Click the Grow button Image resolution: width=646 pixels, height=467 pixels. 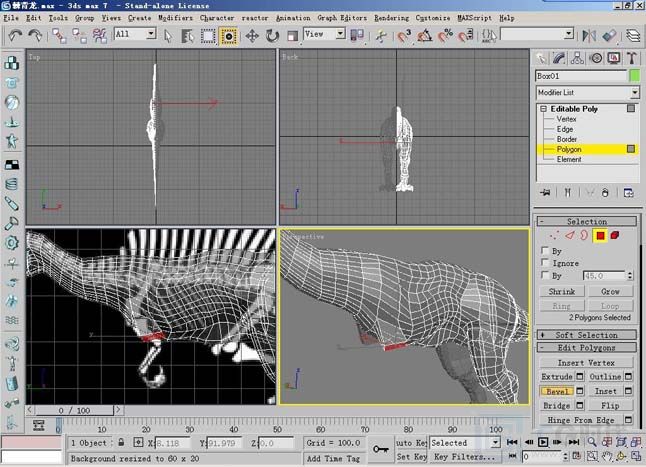tap(610, 292)
